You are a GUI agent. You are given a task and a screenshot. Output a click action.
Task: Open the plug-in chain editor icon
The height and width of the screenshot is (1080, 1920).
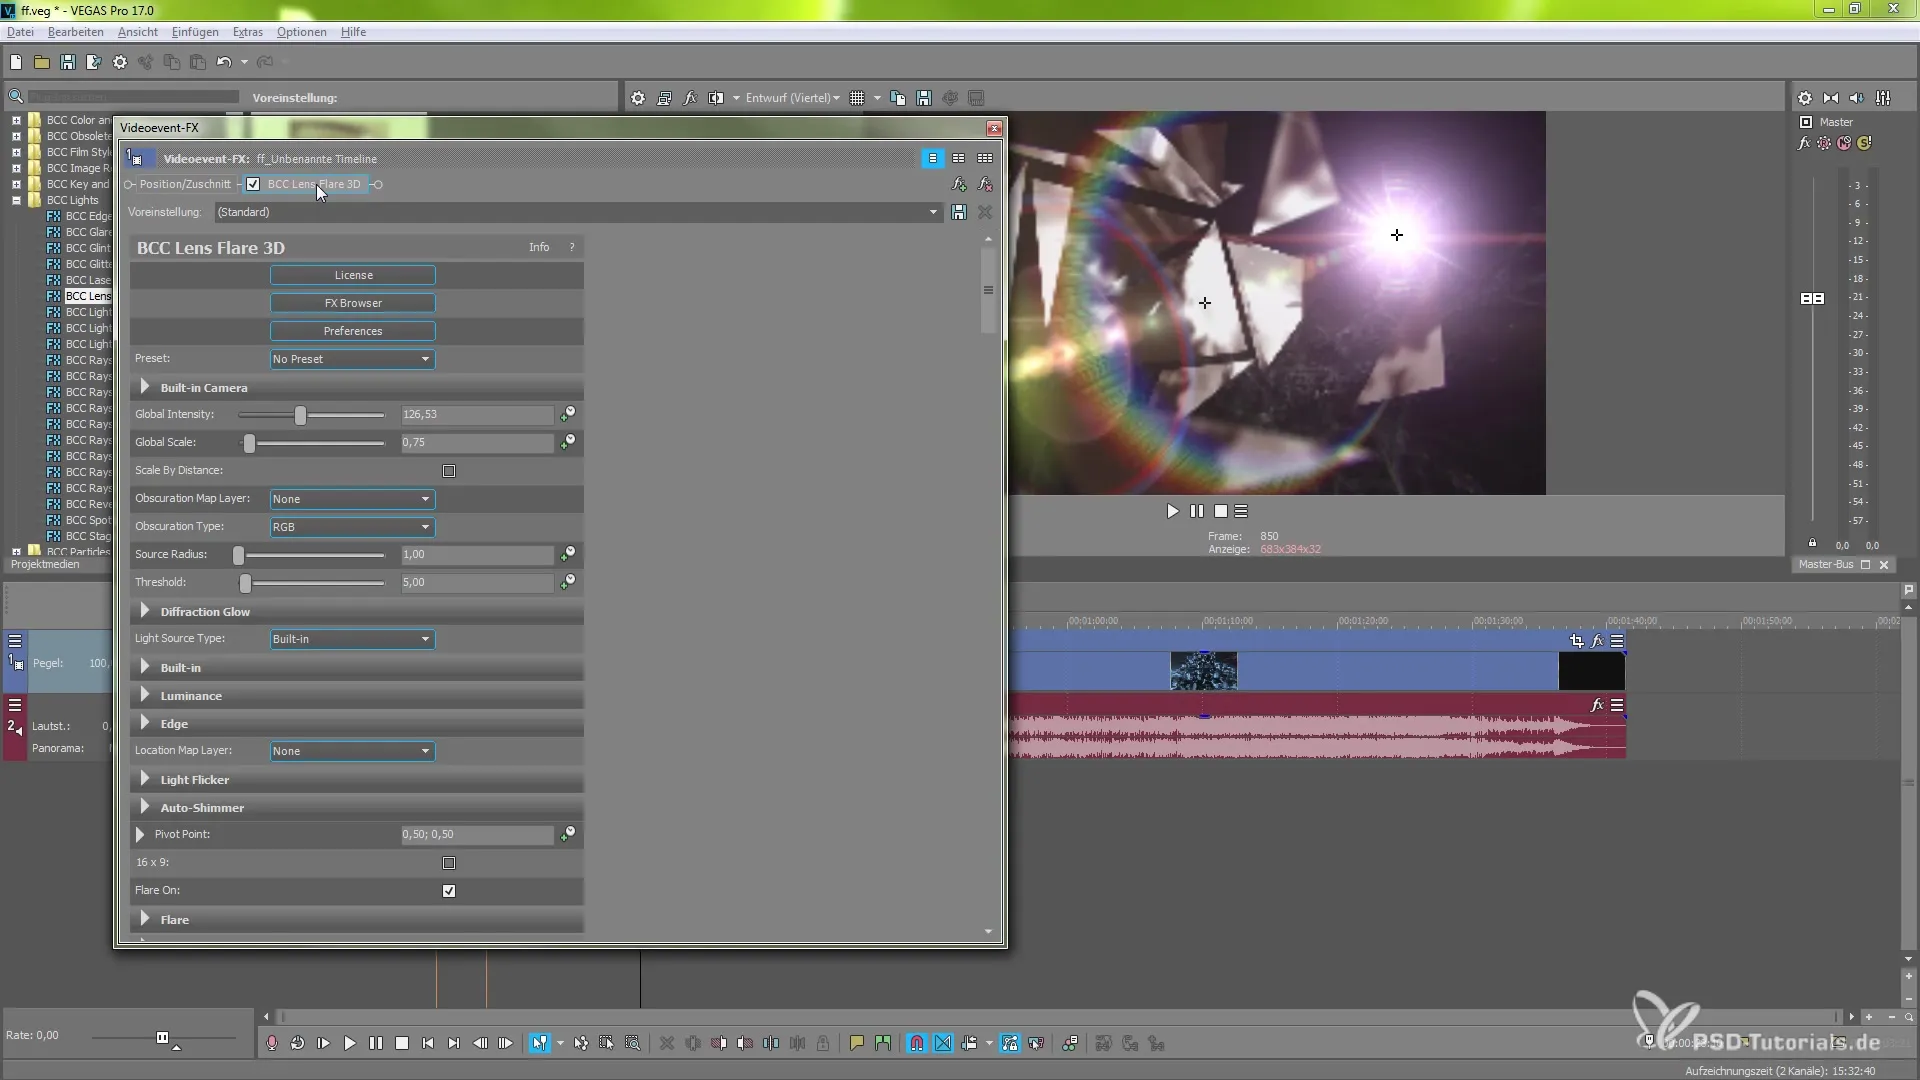coord(959,184)
